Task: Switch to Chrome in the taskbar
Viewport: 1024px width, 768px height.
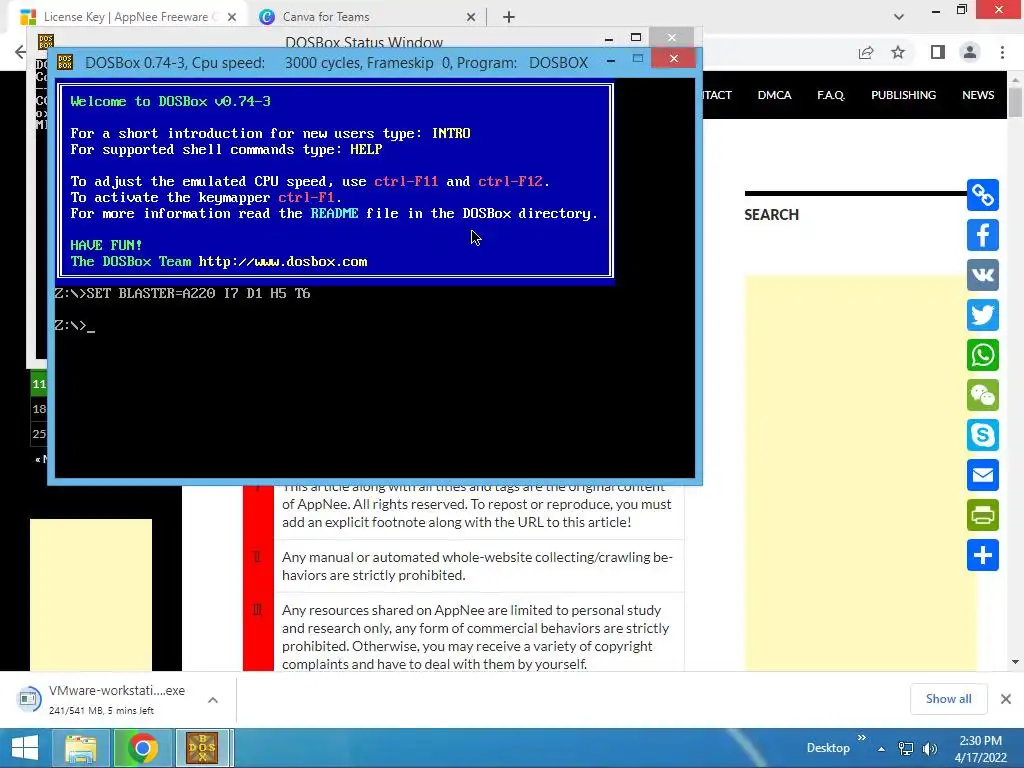Action: point(142,748)
